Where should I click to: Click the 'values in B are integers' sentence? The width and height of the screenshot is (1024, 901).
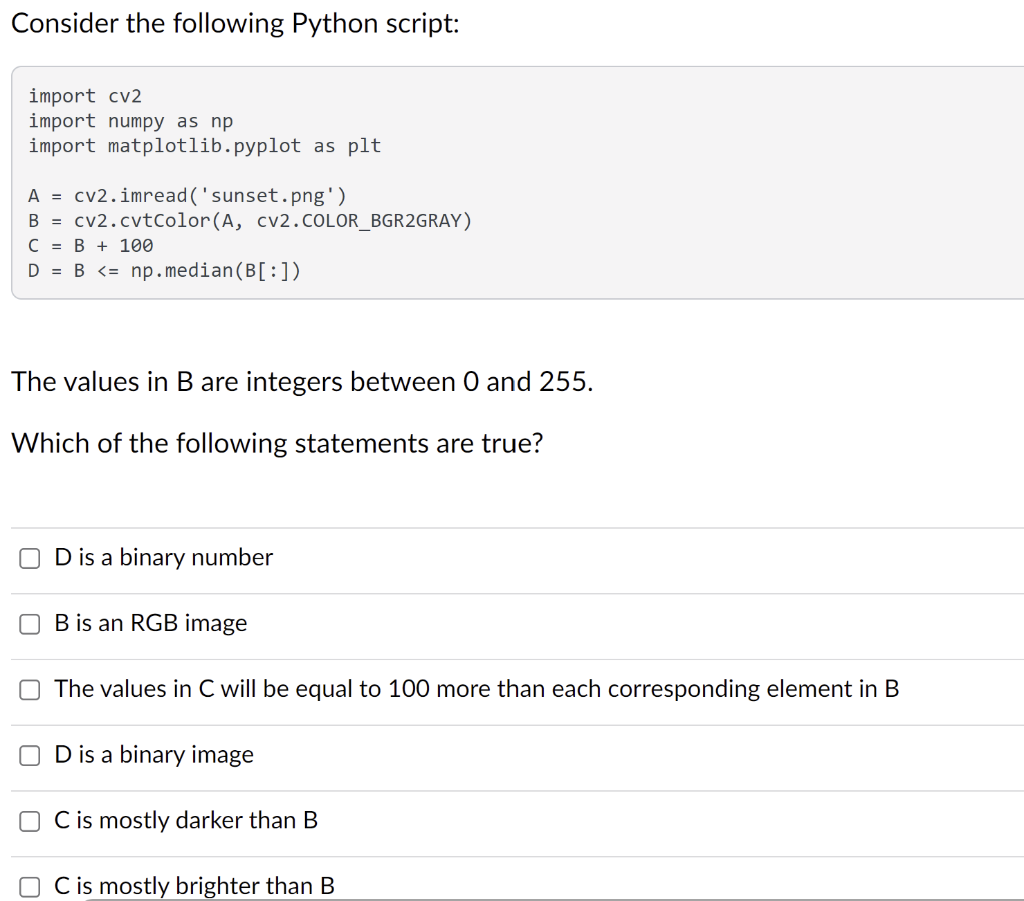[x=302, y=381]
